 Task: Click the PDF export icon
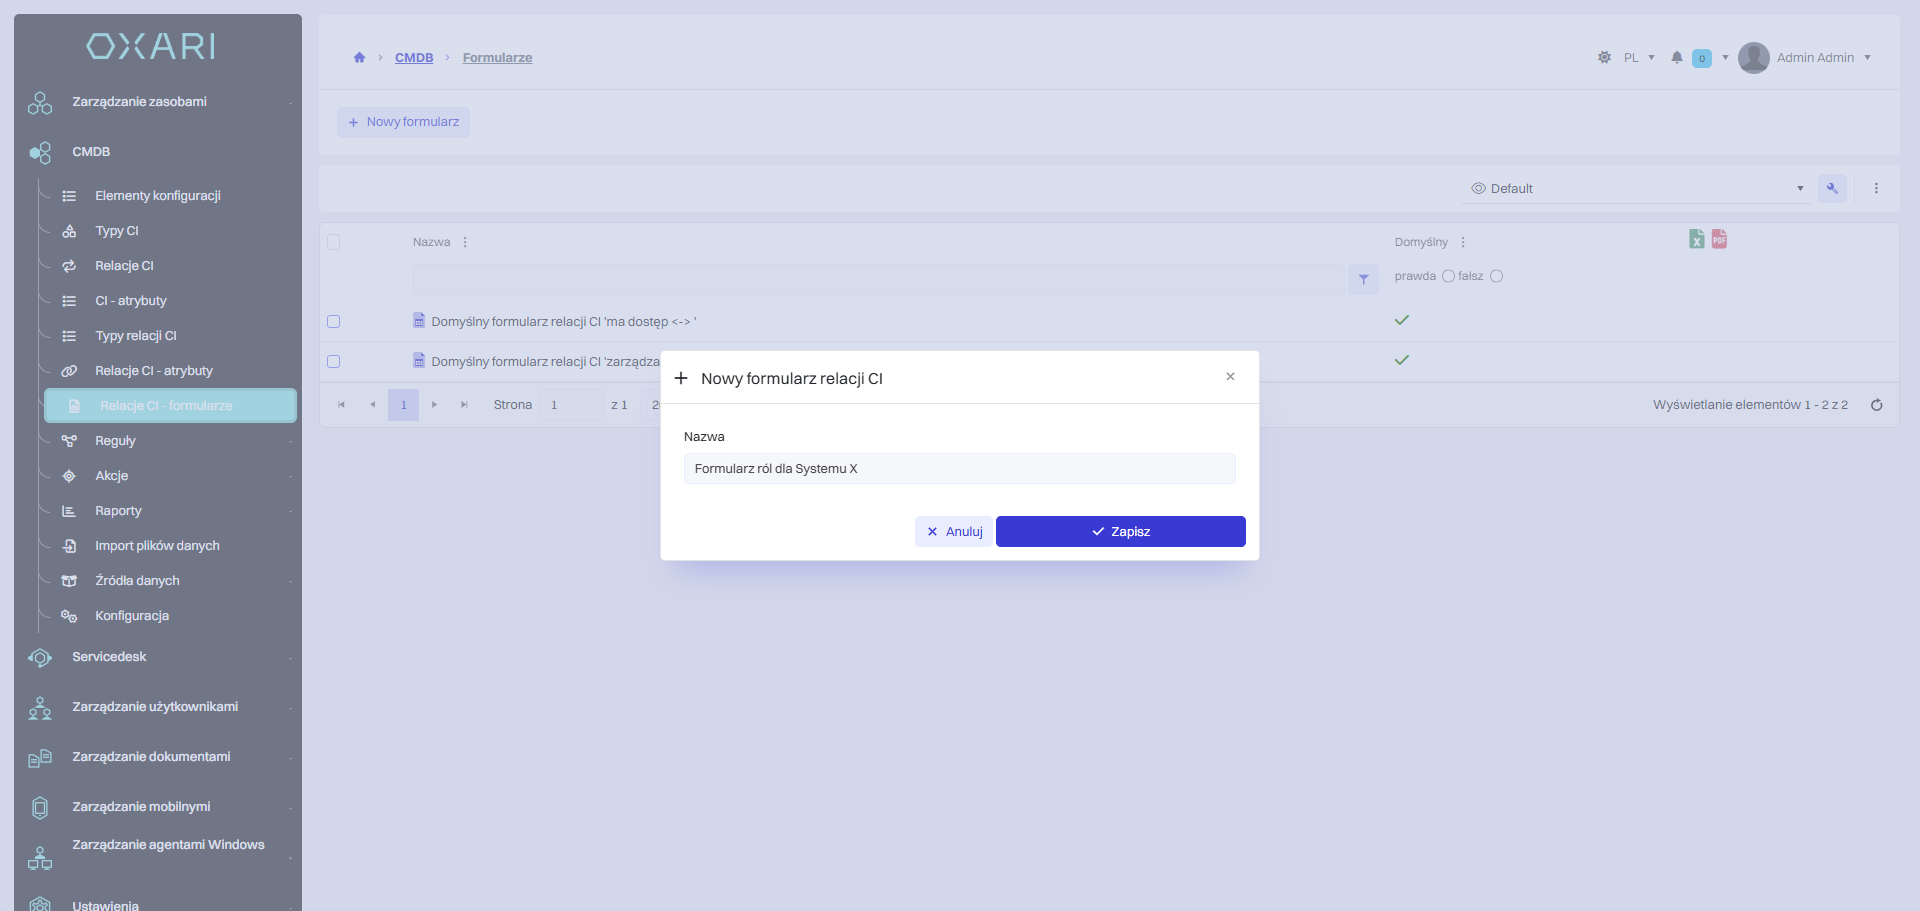coord(1719,239)
